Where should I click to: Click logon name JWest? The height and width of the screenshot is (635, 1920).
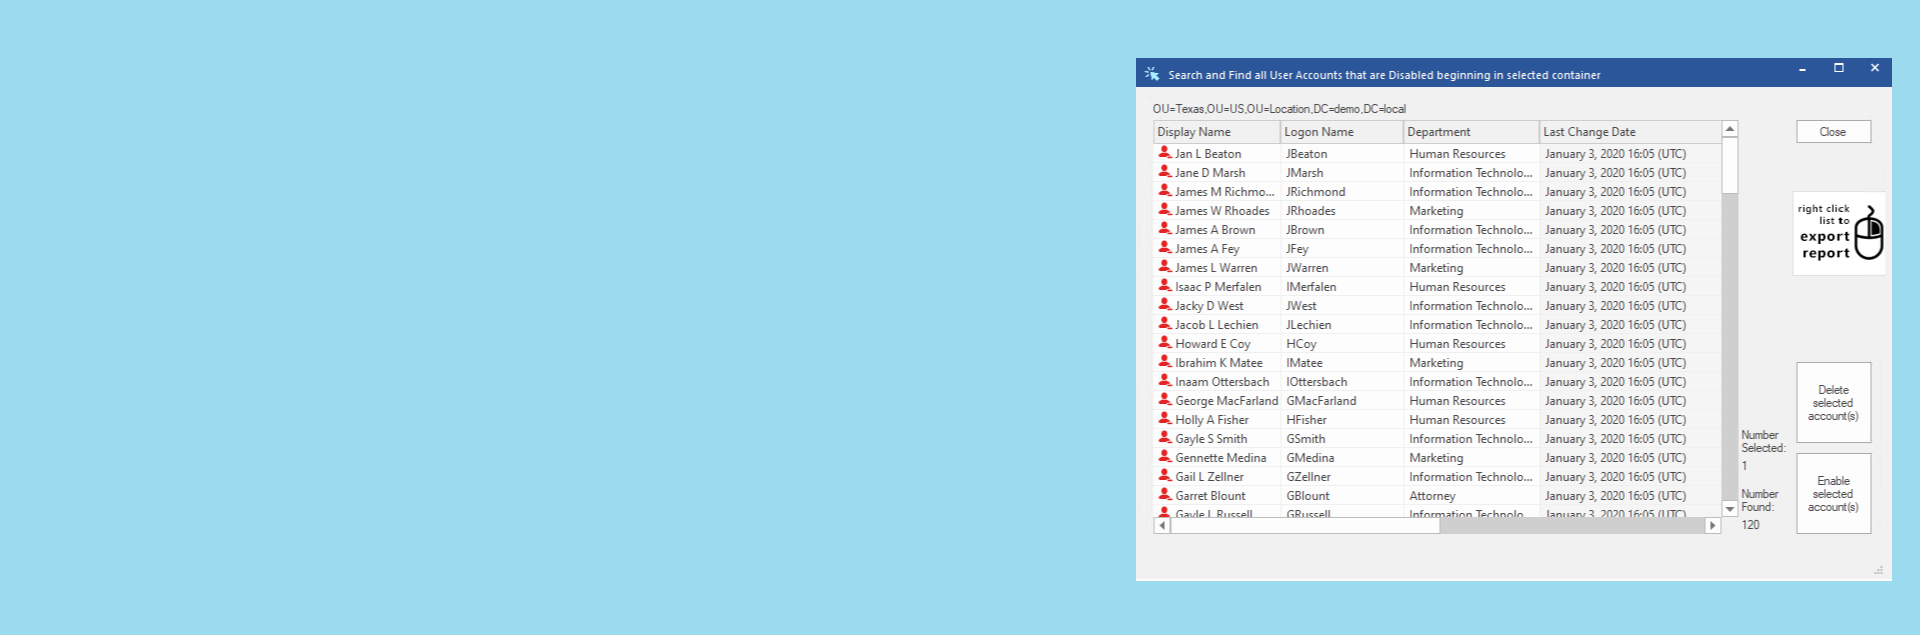click(x=1301, y=306)
